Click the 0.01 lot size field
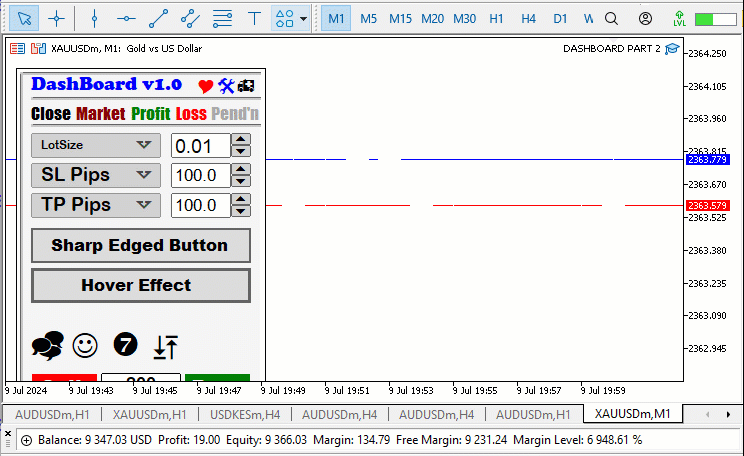 coord(201,146)
